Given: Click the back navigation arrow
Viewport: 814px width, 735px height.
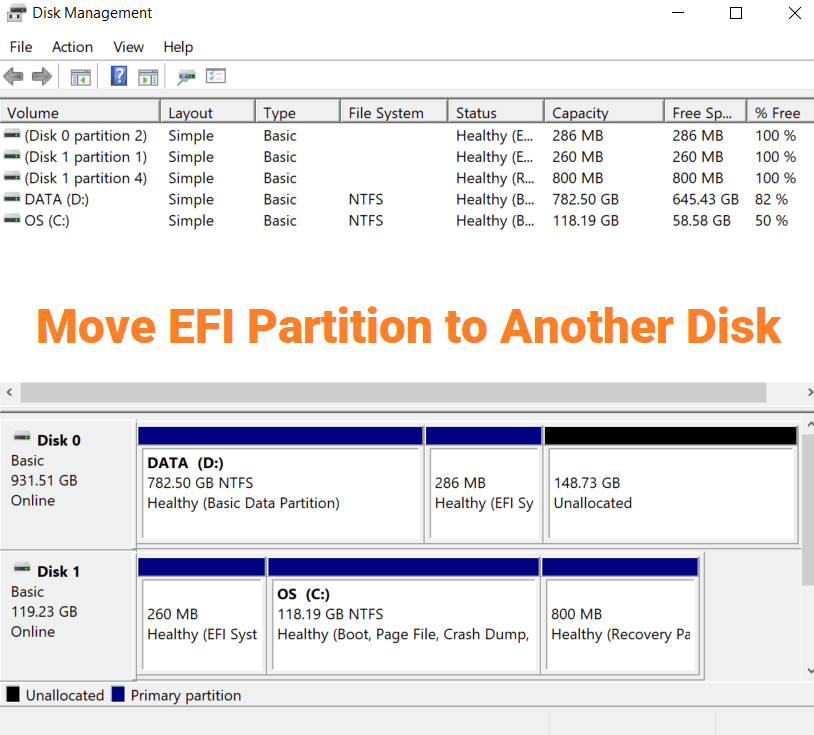Looking at the screenshot, I should click(14, 76).
